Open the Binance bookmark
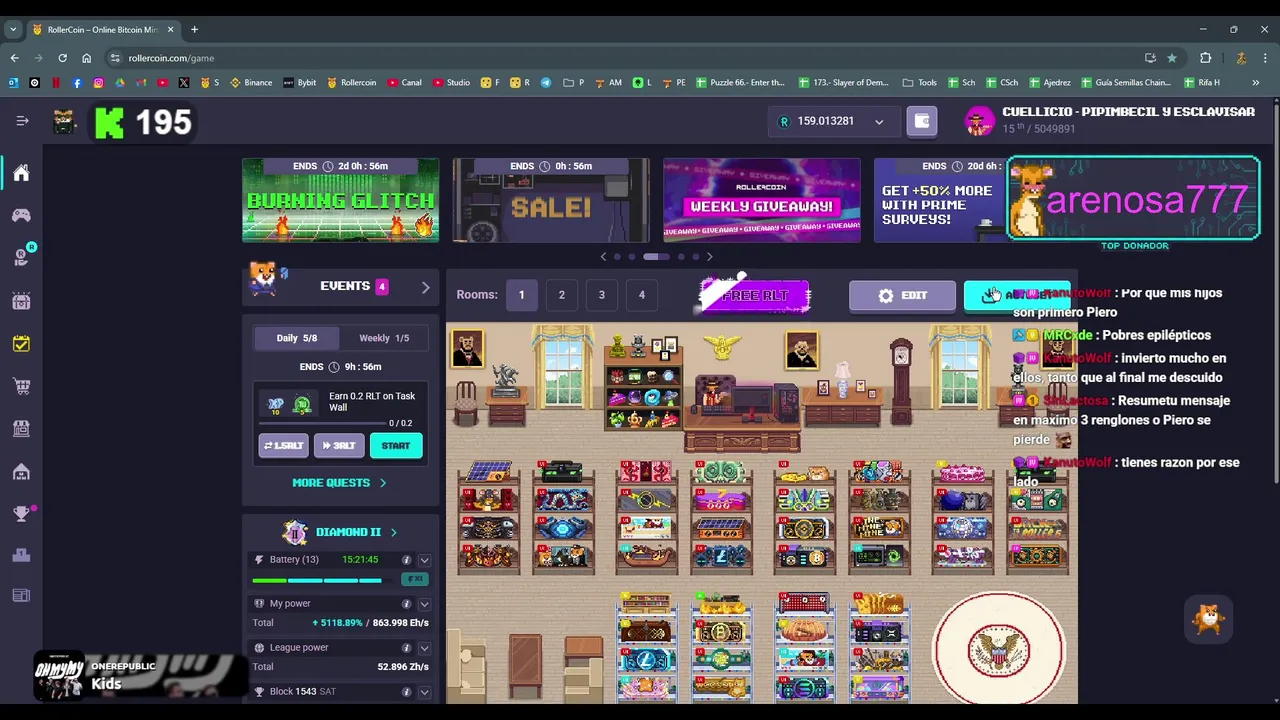 pyautogui.click(x=251, y=82)
